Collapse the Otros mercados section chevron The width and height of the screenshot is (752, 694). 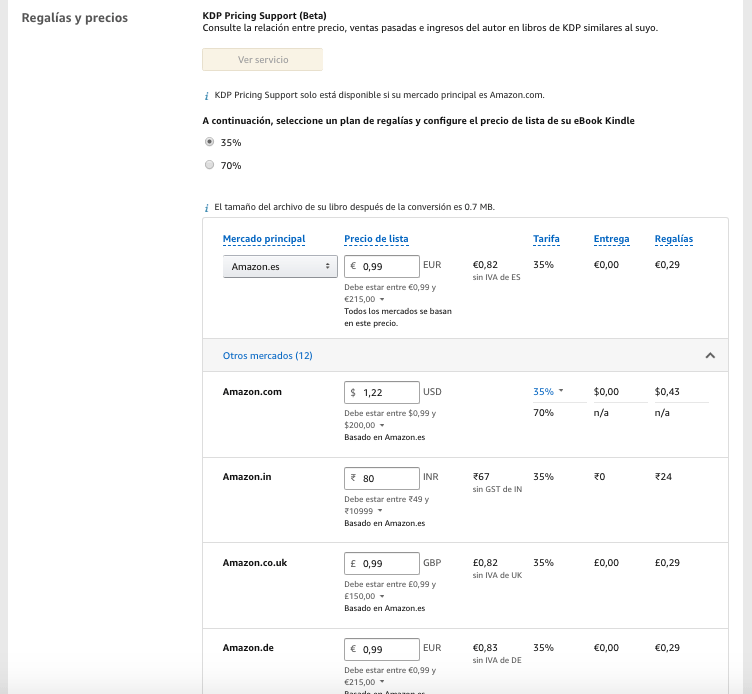coord(710,356)
